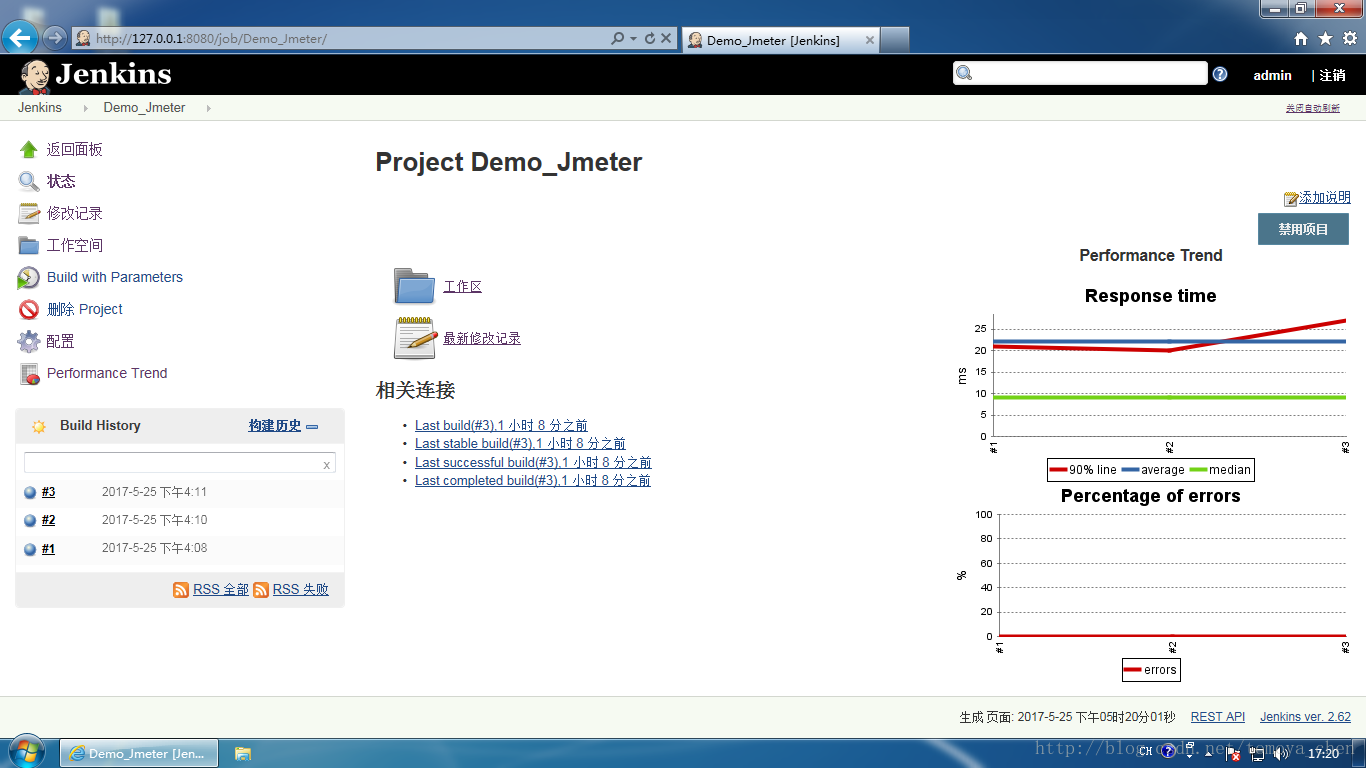This screenshot has width=1366, height=768.
Task: Click the edit description pencil icon
Action: click(1291, 199)
